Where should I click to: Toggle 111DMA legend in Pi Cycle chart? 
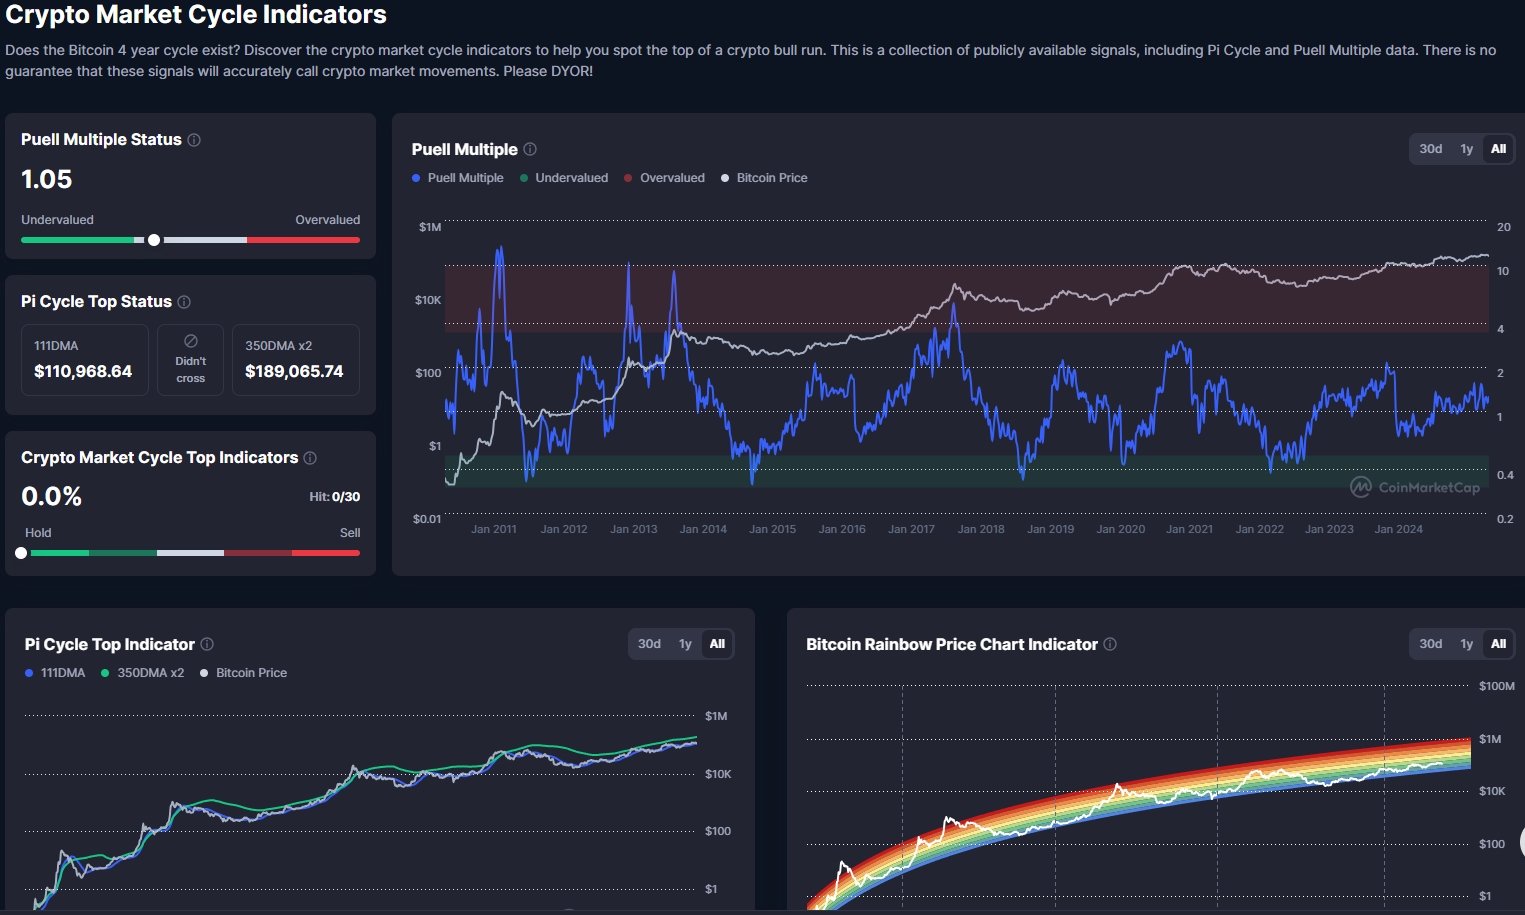(x=55, y=673)
